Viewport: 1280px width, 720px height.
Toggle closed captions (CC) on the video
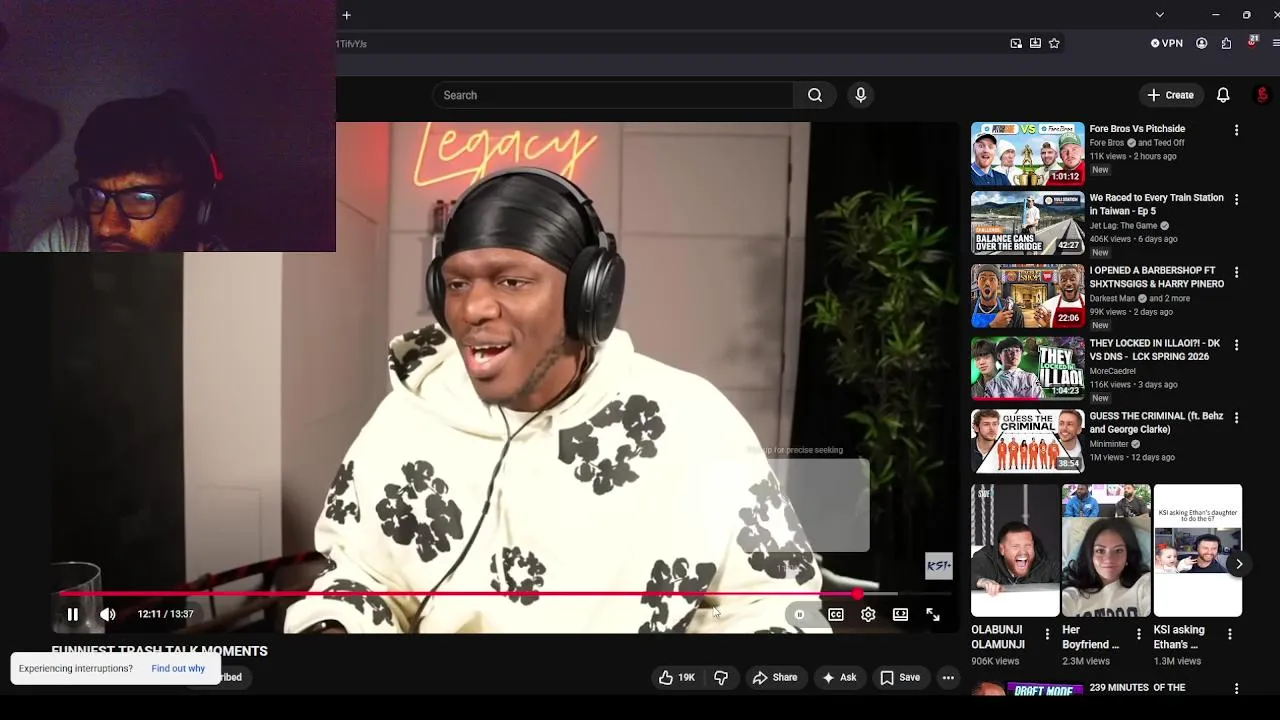[x=836, y=614]
